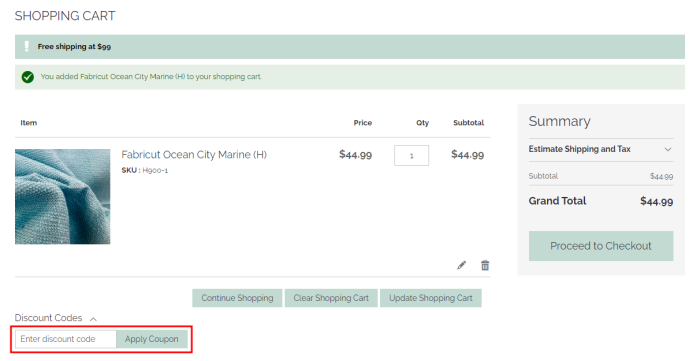The height and width of the screenshot is (361, 700).
Task: Focus the Enter discount code field
Action: (x=66, y=339)
